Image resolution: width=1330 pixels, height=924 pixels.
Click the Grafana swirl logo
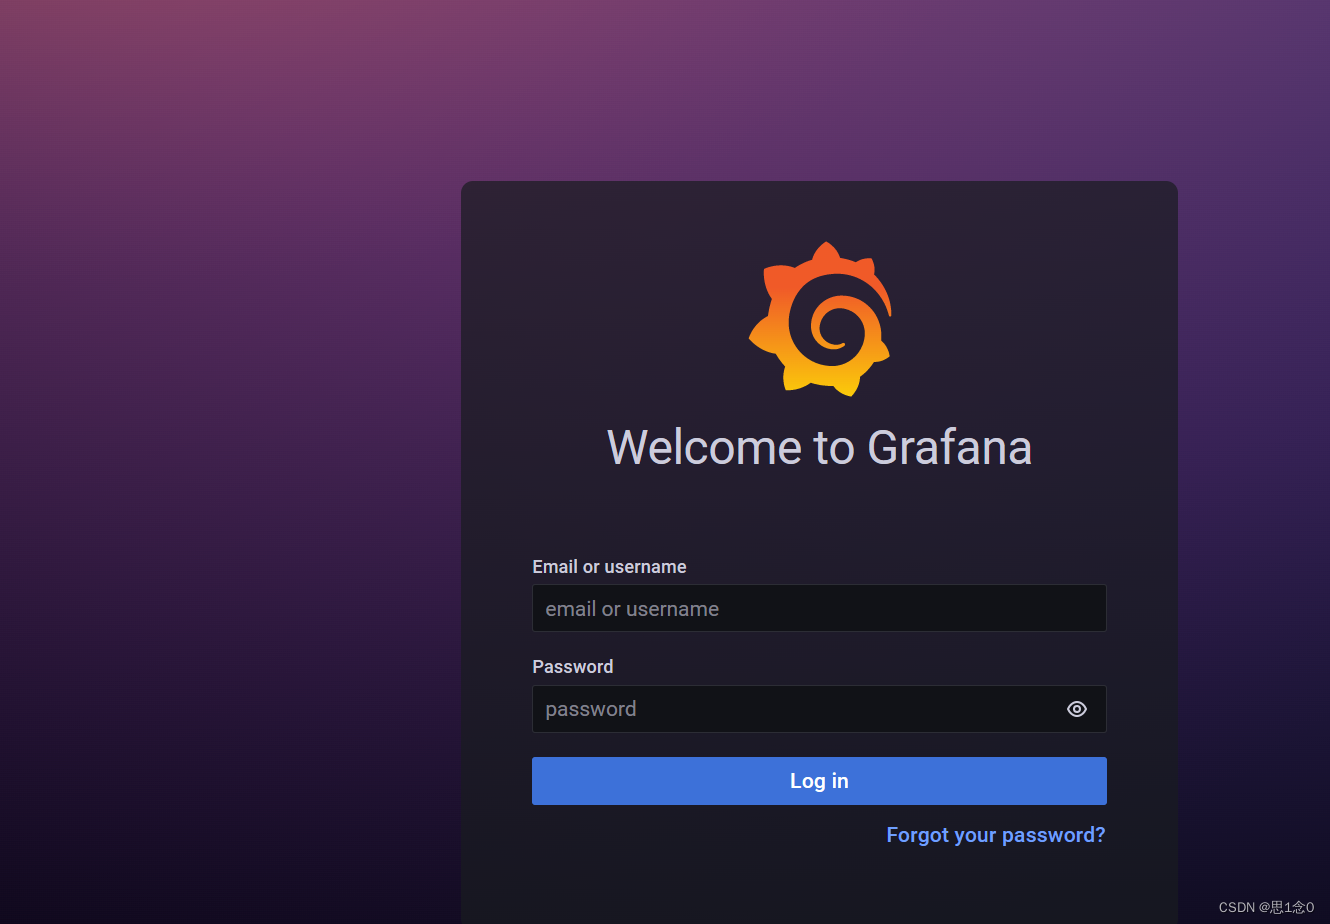click(820, 319)
